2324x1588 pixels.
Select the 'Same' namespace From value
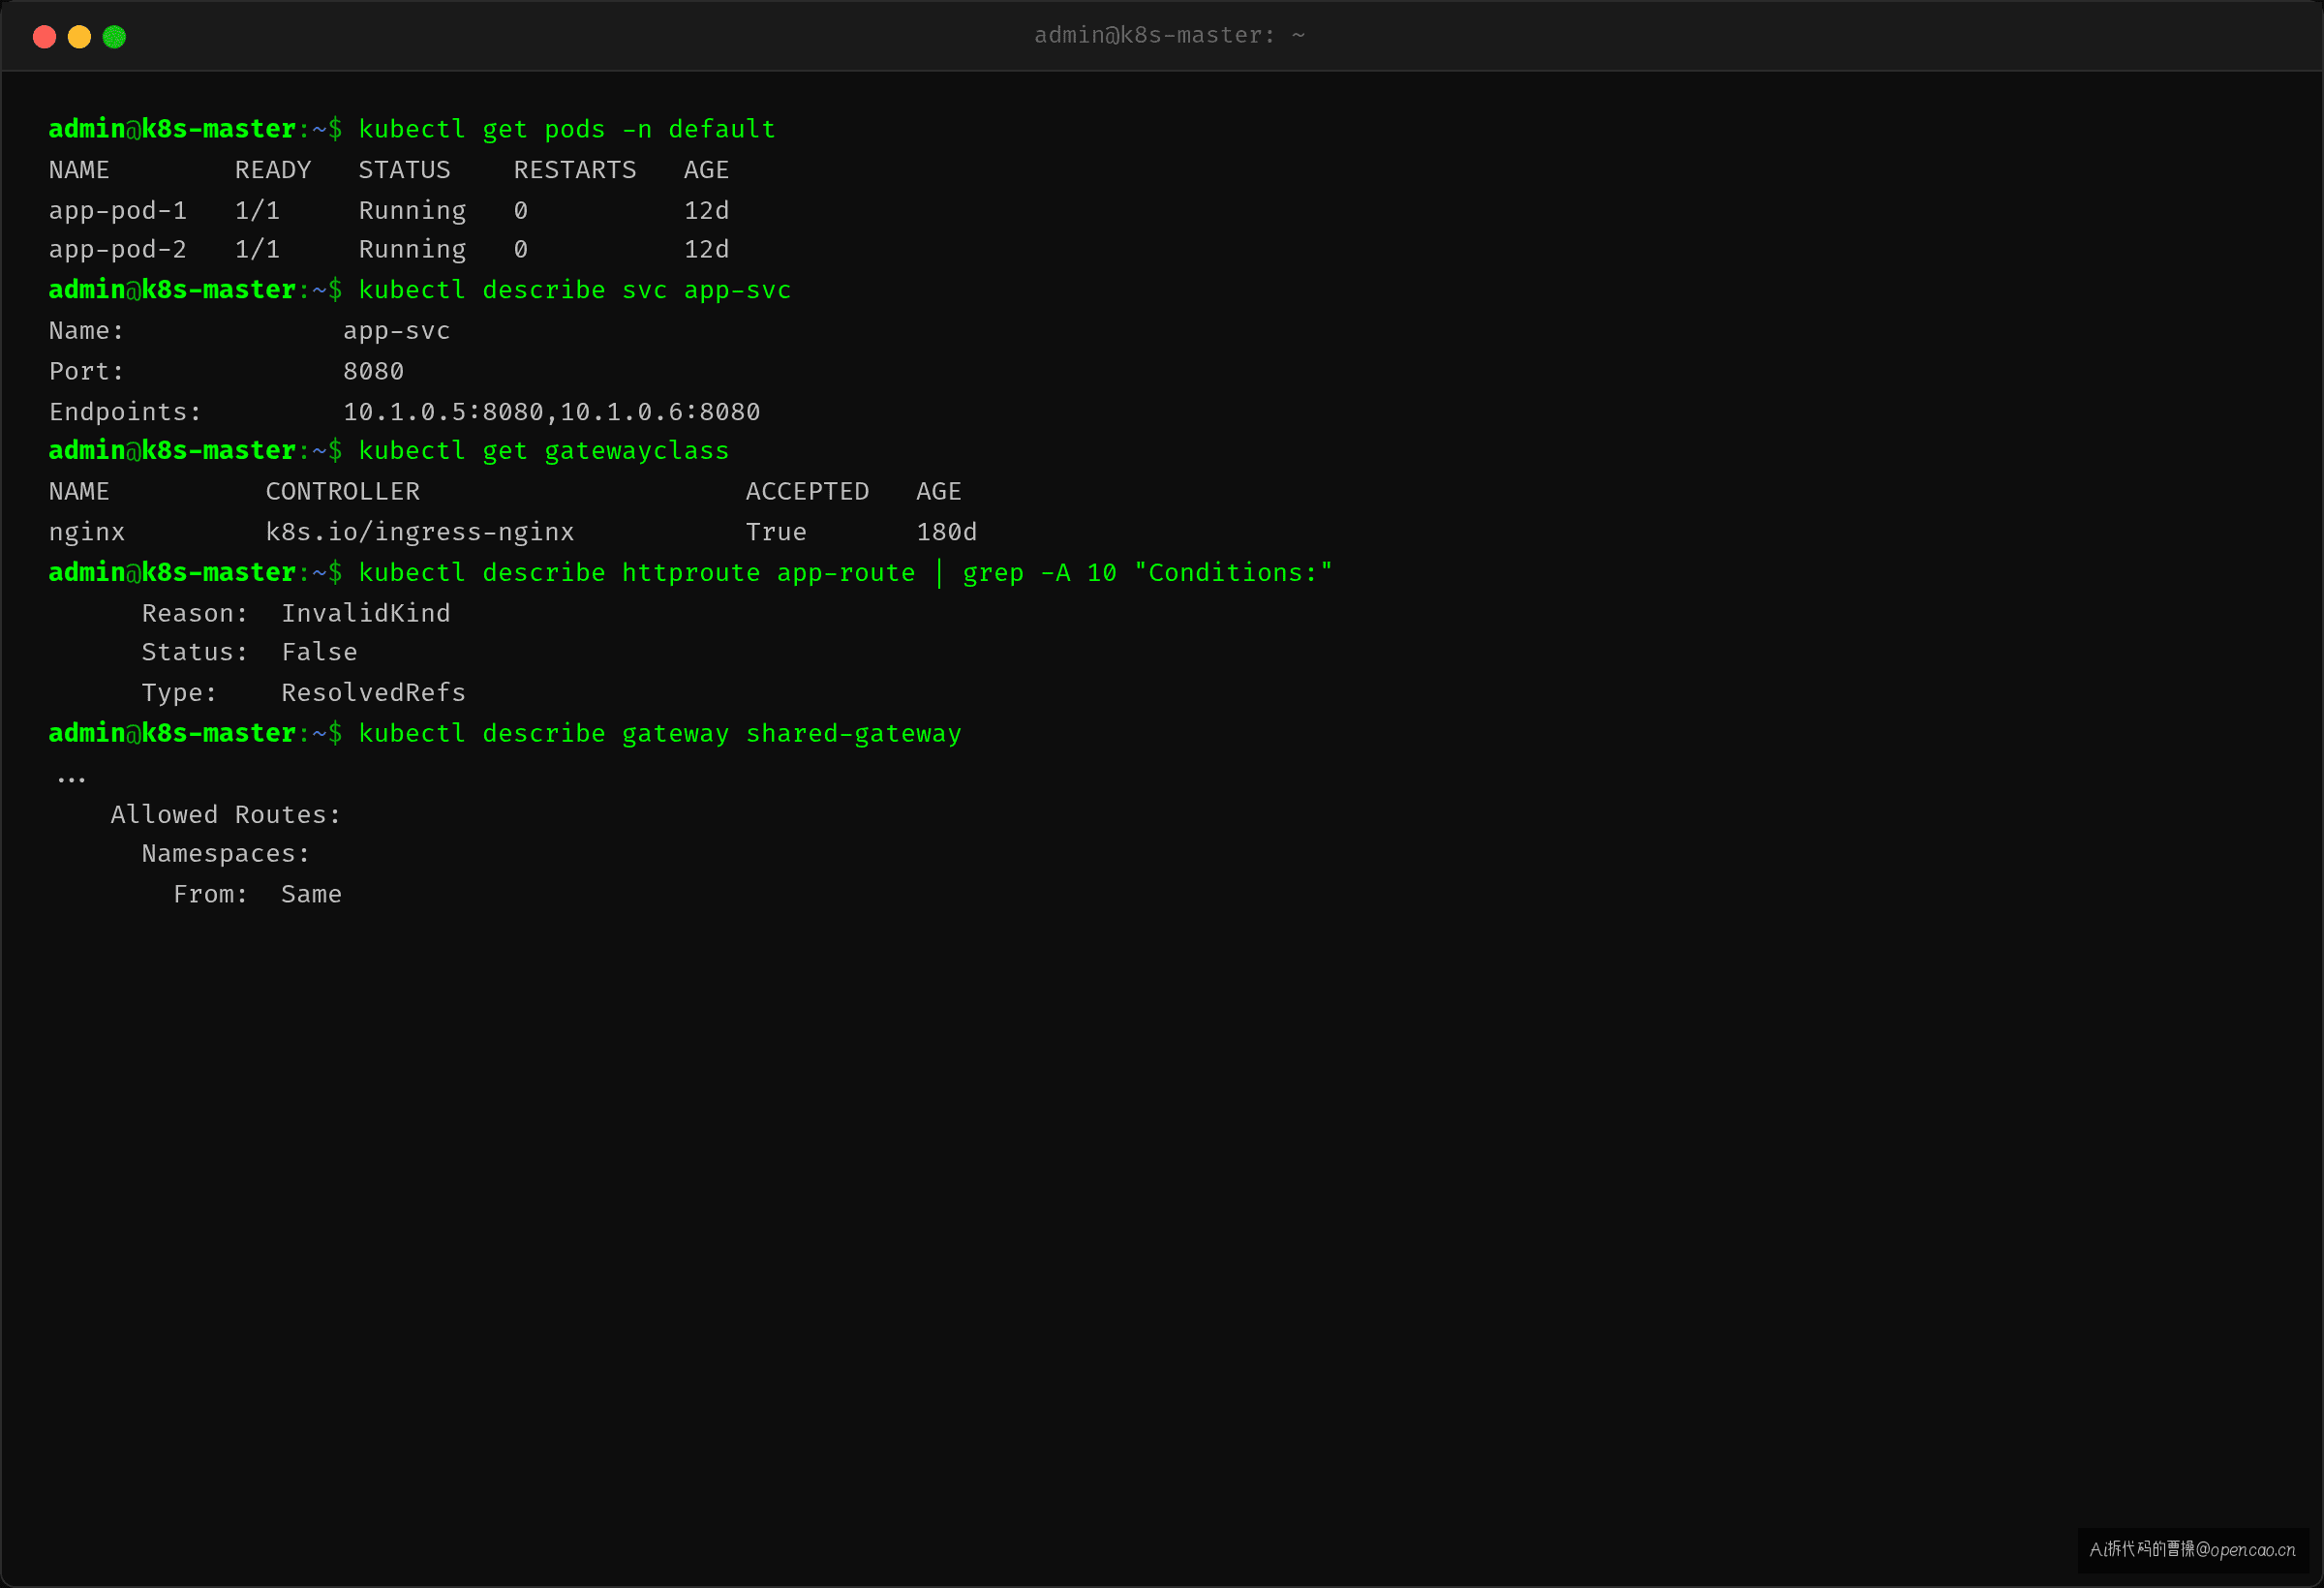pyautogui.click(x=311, y=895)
